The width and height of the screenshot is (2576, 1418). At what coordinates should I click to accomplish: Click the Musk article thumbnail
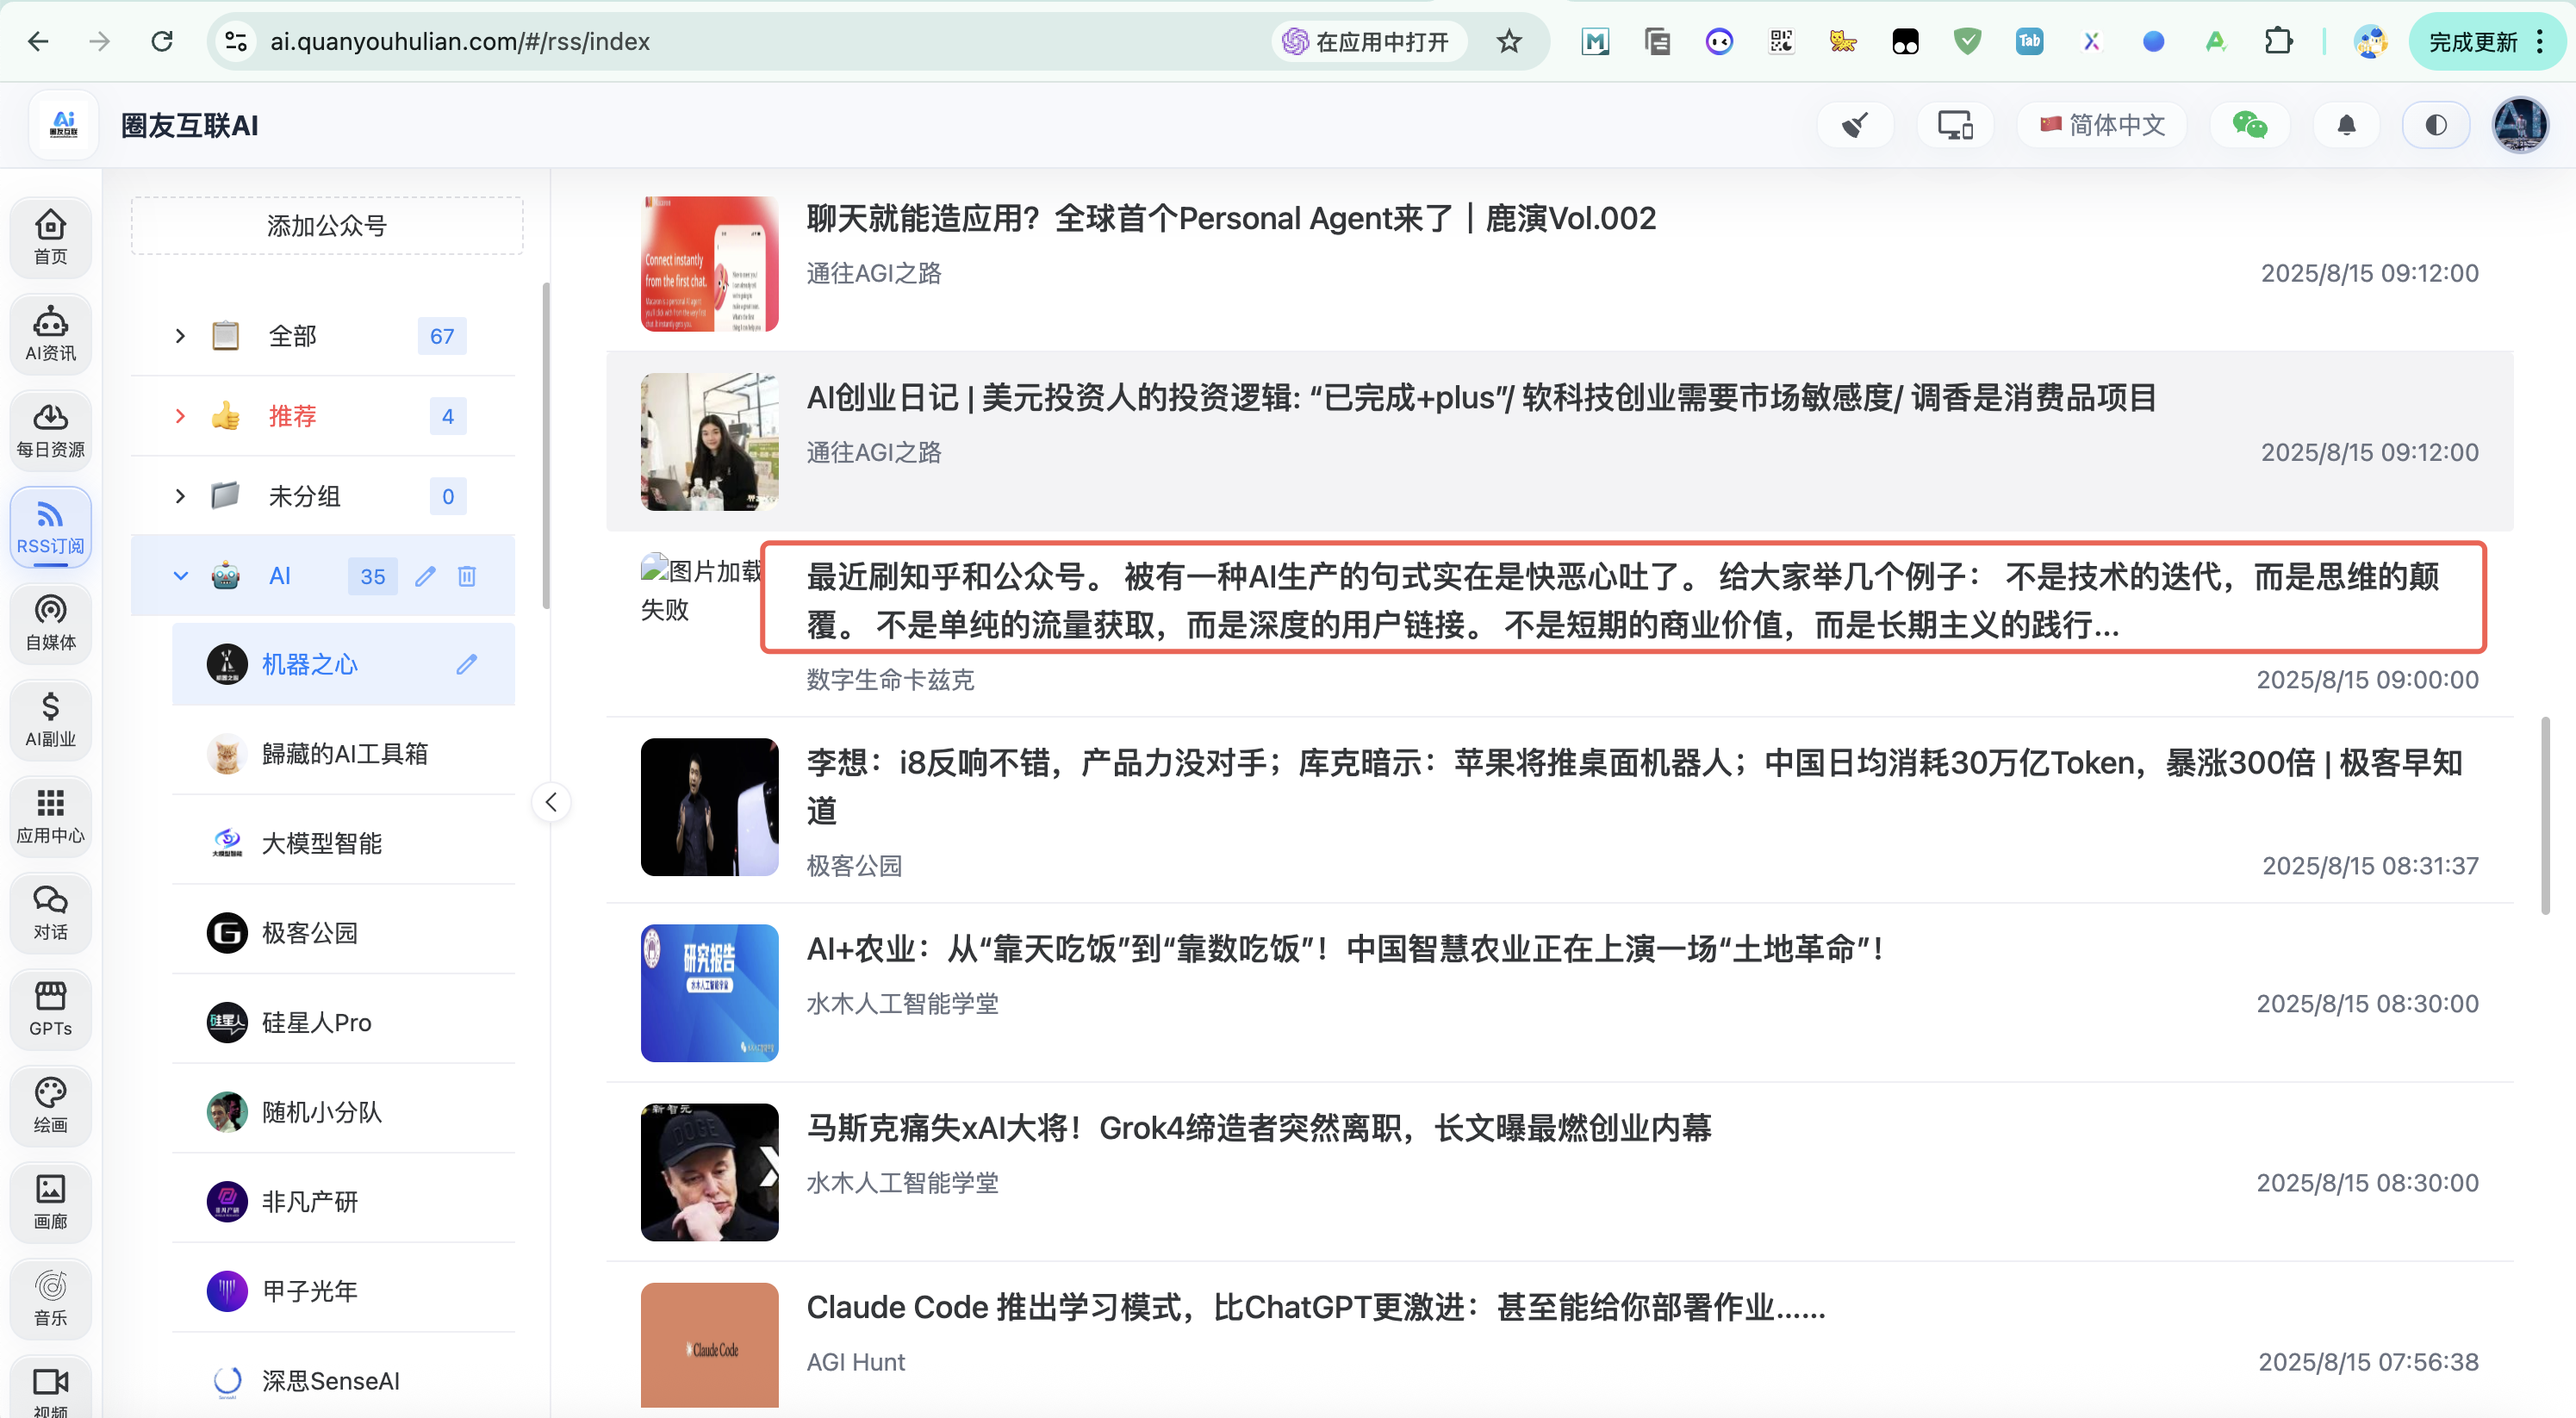[709, 1172]
